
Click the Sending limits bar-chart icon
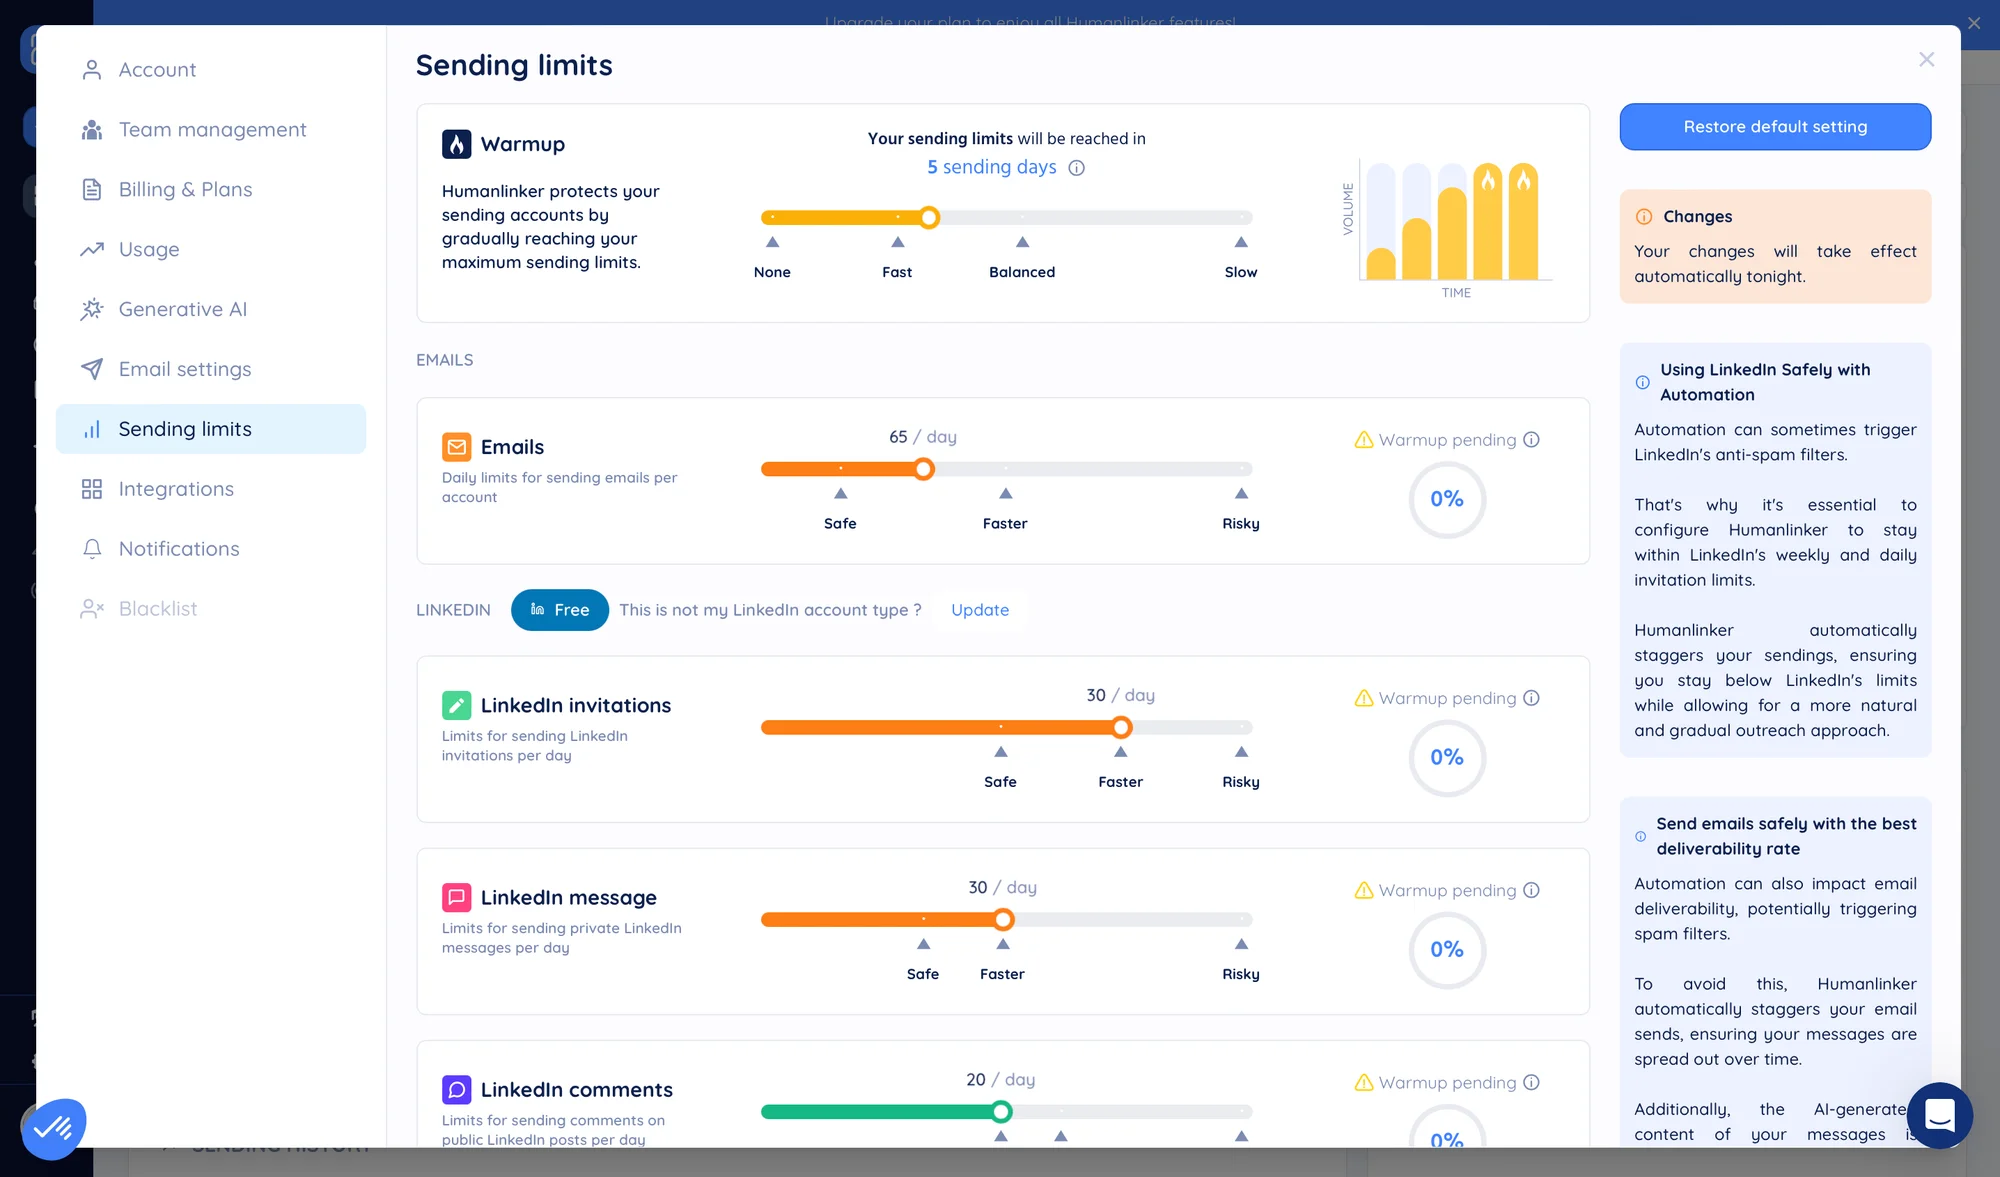(92, 429)
